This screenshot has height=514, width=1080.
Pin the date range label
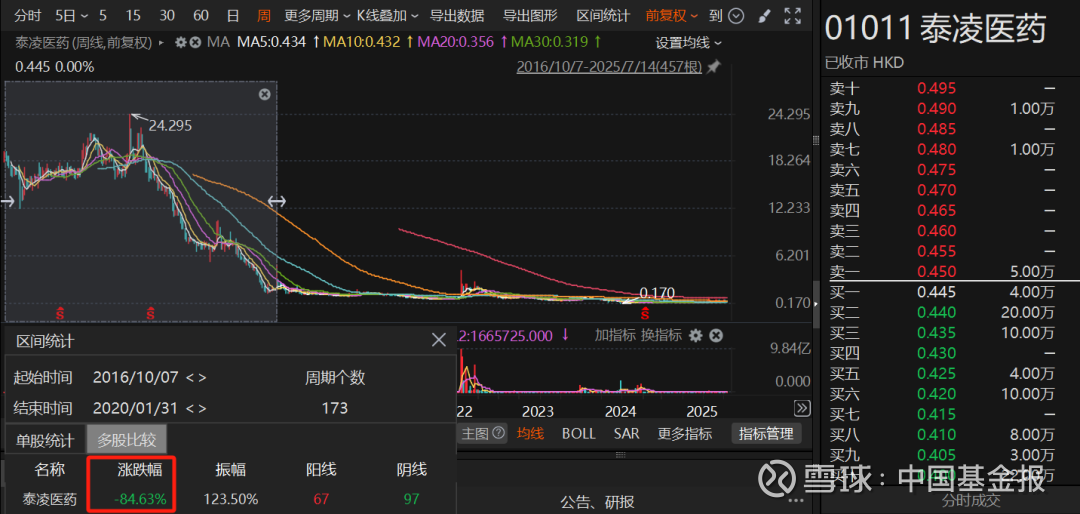[713, 67]
